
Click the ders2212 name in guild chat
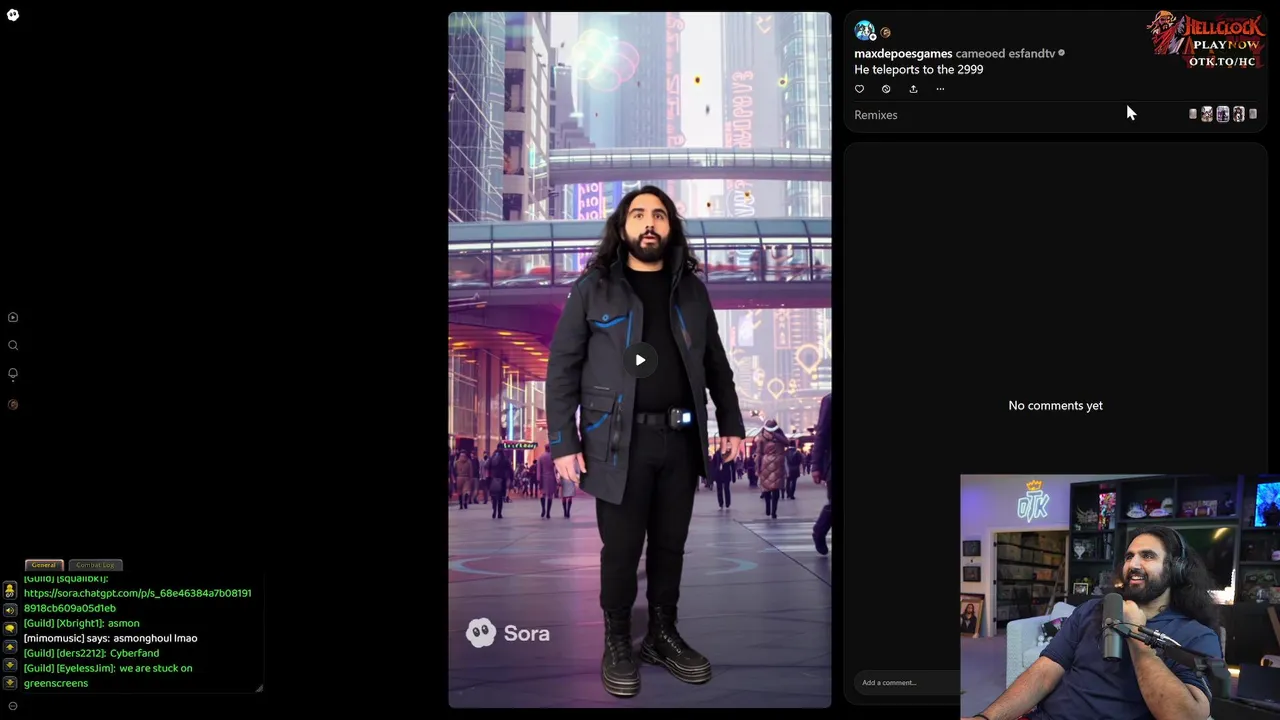(x=81, y=653)
